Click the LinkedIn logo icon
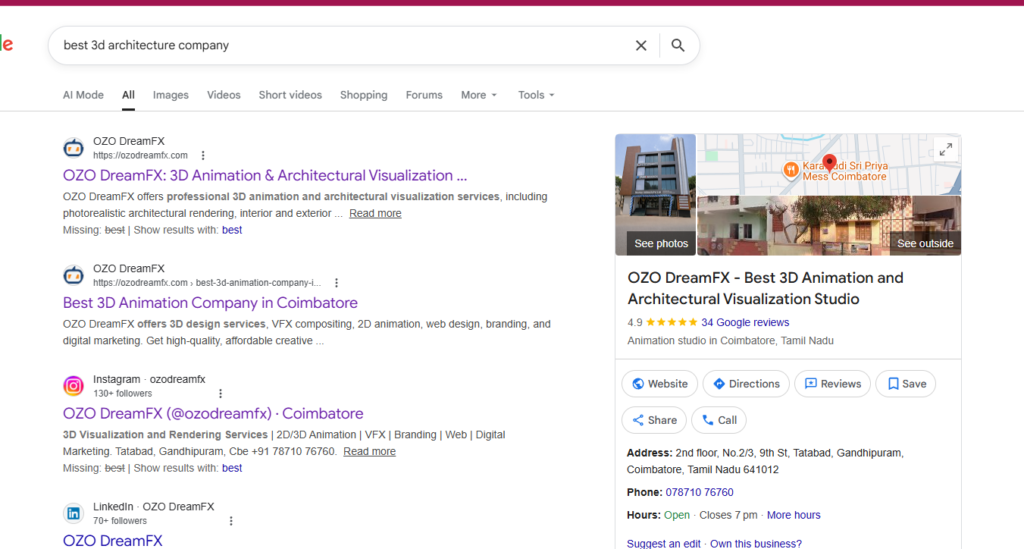Screen dimensions: 1024x549 (73, 513)
